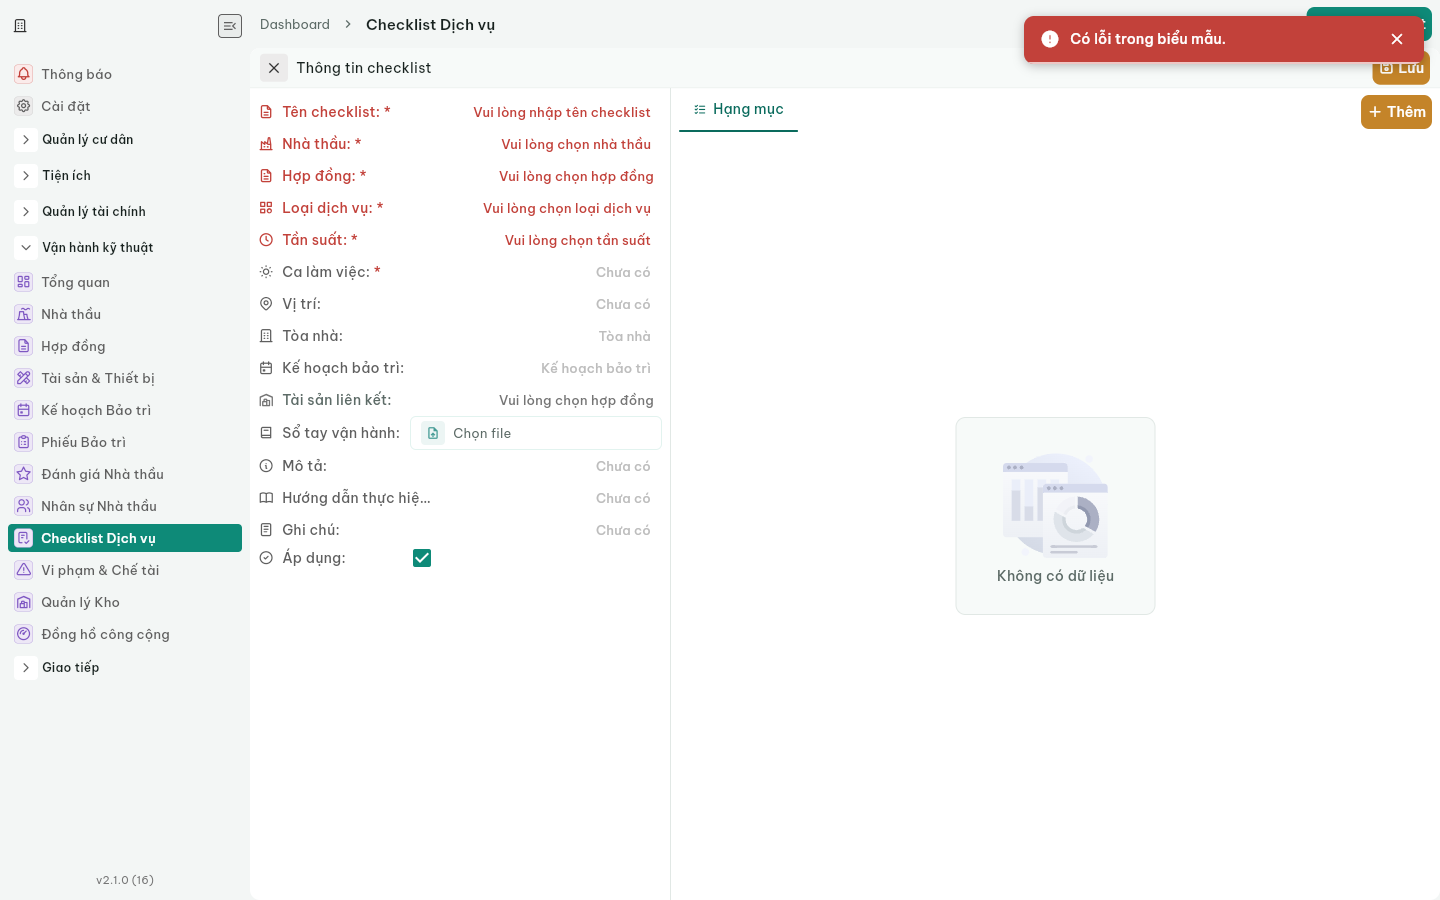Viewport: 1440px width, 900px height.
Task: Go to Đồng hồ công cộng page
Action: click(x=125, y=634)
